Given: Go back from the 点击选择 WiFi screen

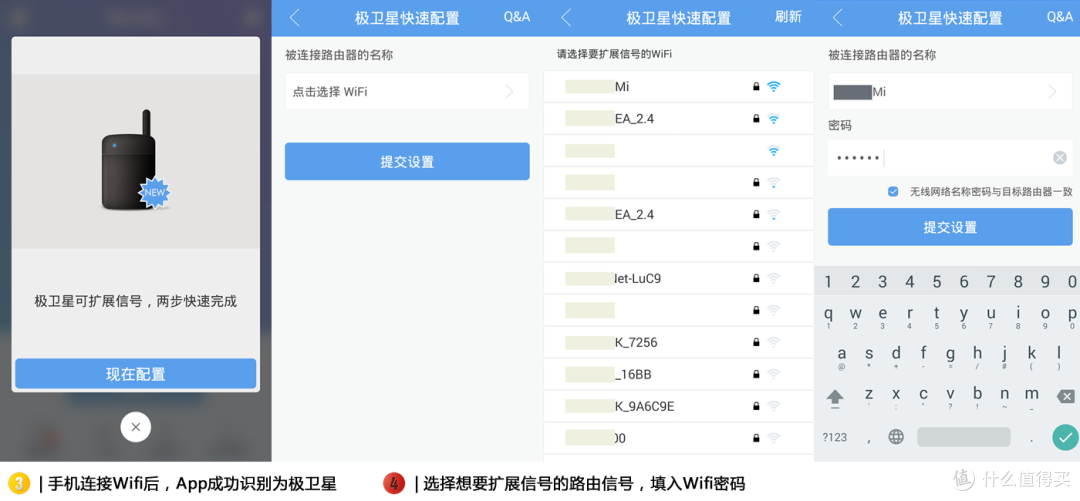Looking at the screenshot, I should pos(295,18).
